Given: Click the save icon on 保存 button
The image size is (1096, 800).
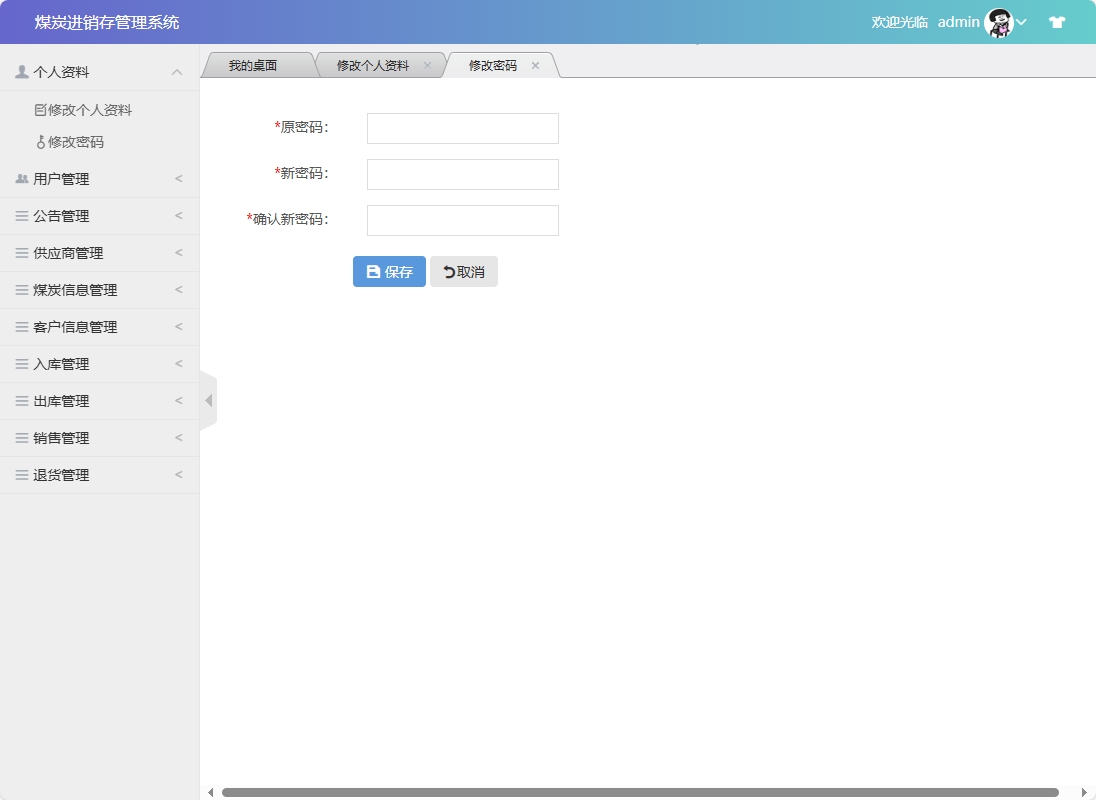Looking at the screenshot, I should 374,271.
